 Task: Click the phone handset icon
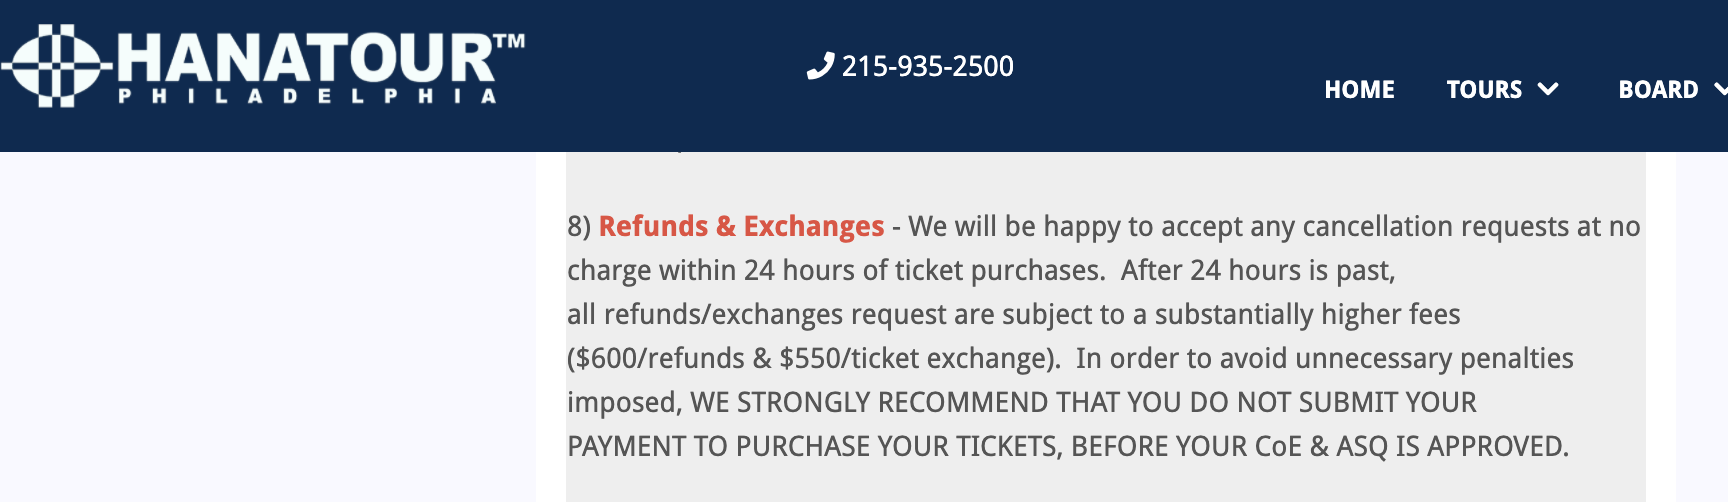(820, 66)
